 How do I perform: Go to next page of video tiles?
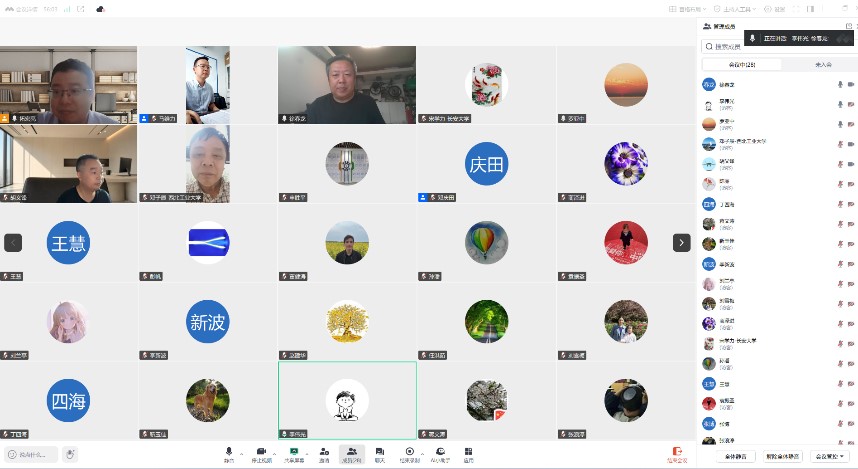[x=681, y=242]
